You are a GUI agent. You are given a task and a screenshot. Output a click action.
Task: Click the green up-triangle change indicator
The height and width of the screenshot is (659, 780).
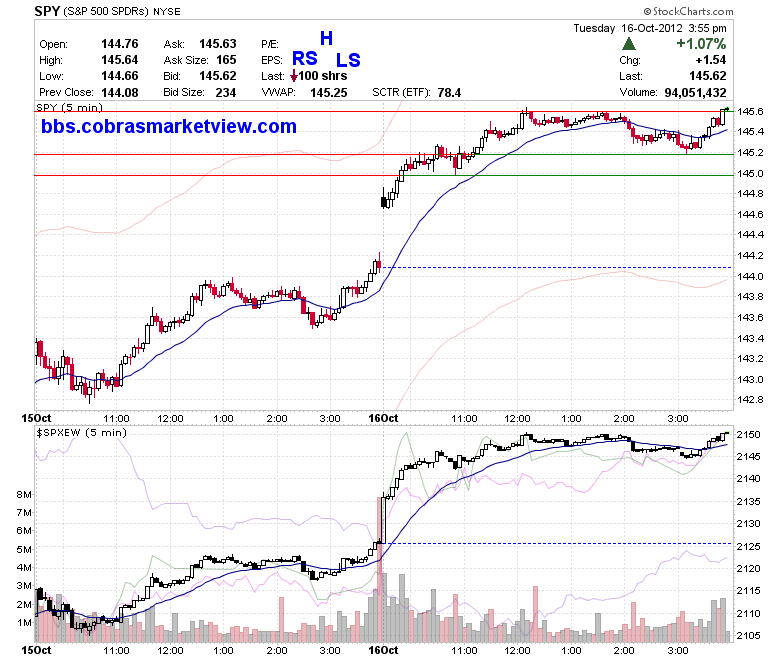click(629, 44)
